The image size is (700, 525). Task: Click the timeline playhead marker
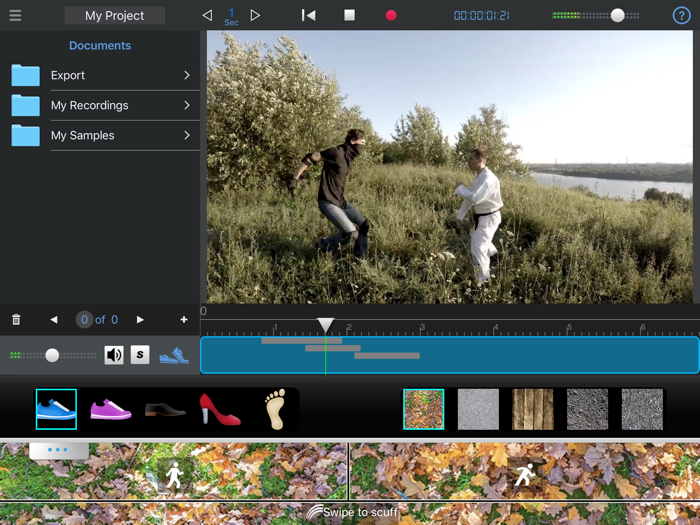click(x=325, y=325)
